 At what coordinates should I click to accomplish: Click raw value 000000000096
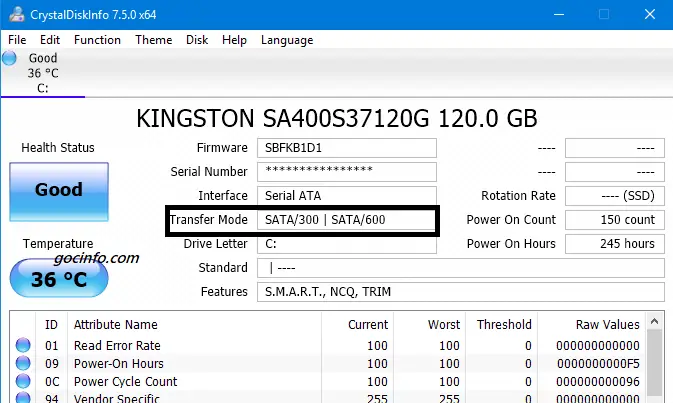(x=598, y=382)
